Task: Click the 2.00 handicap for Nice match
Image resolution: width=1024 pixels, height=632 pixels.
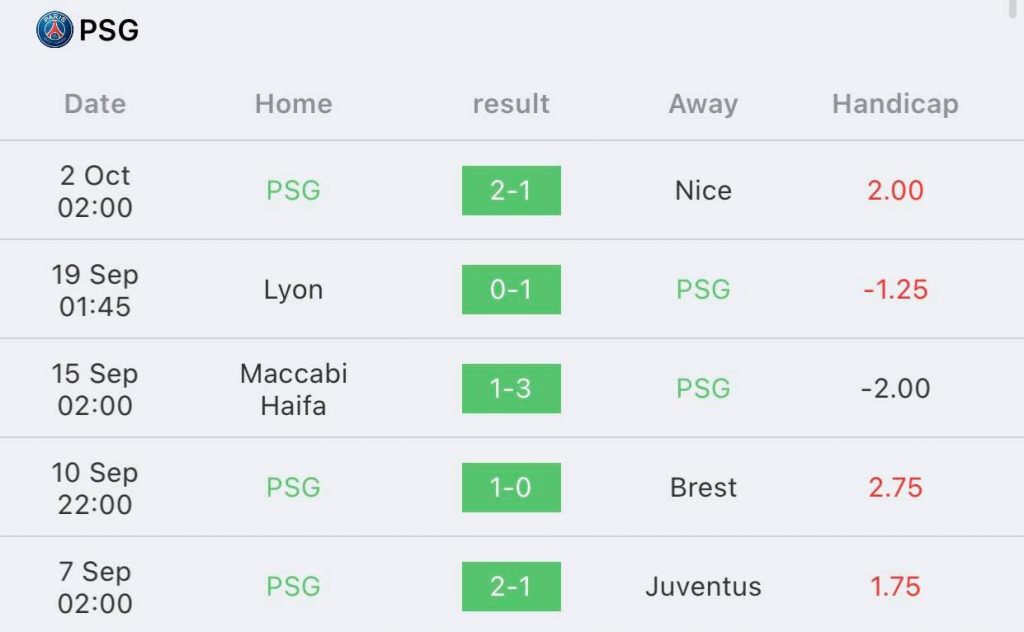Action: (x=895, y=191)
